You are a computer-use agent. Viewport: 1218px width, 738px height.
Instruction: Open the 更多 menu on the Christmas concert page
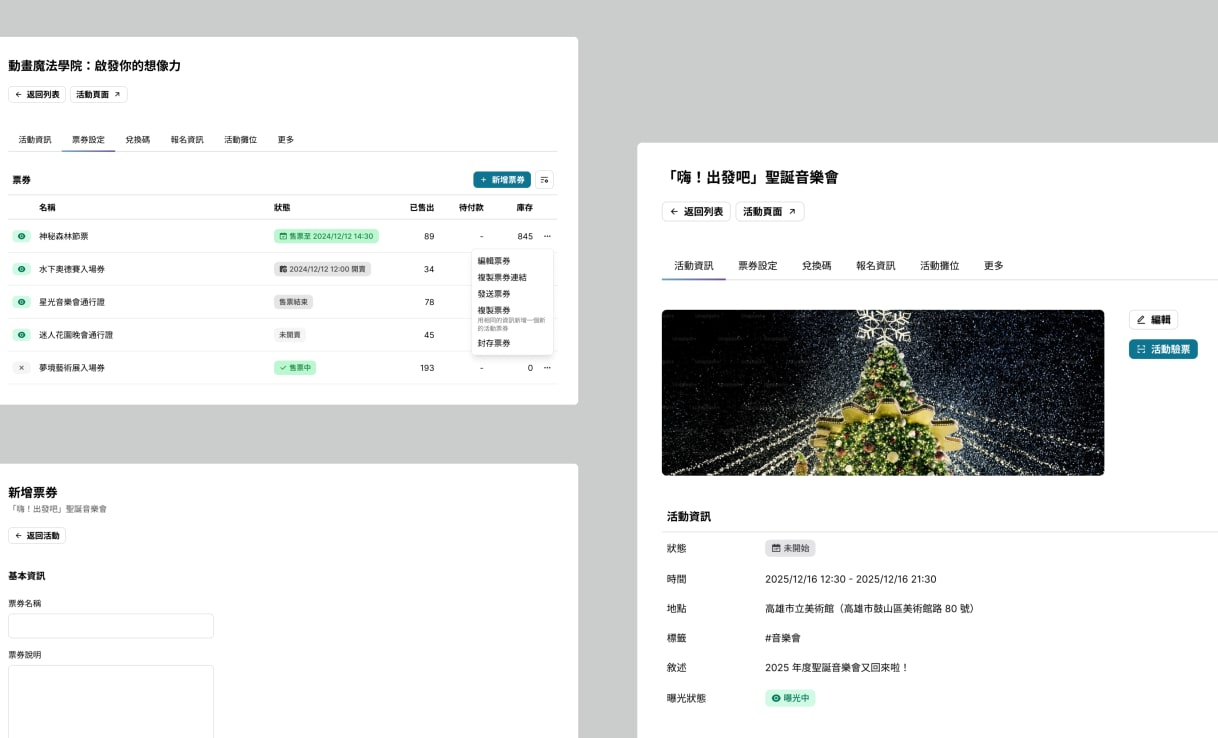pyautogui.click(x=992, y=265)
